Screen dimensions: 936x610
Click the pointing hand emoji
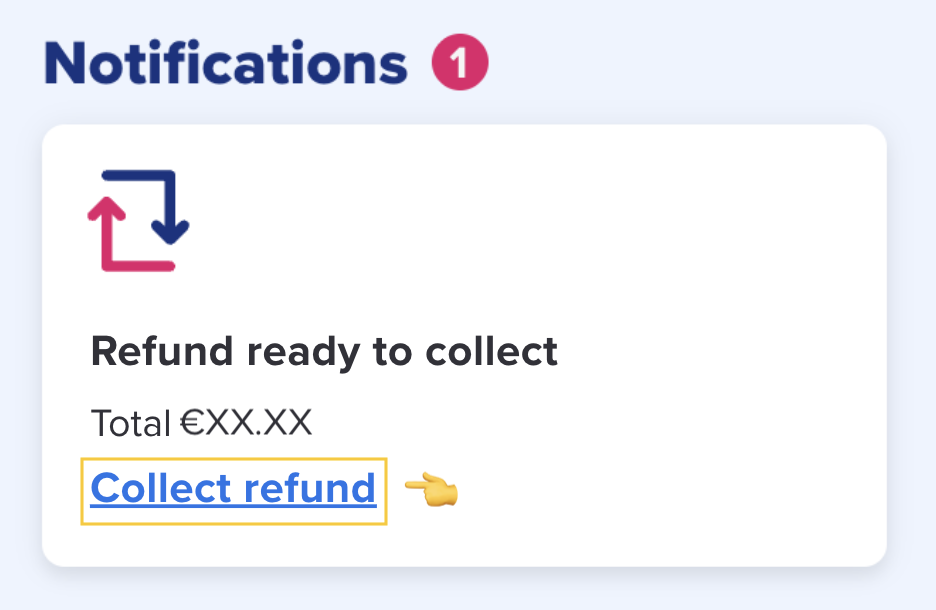[x=431, y=490]
